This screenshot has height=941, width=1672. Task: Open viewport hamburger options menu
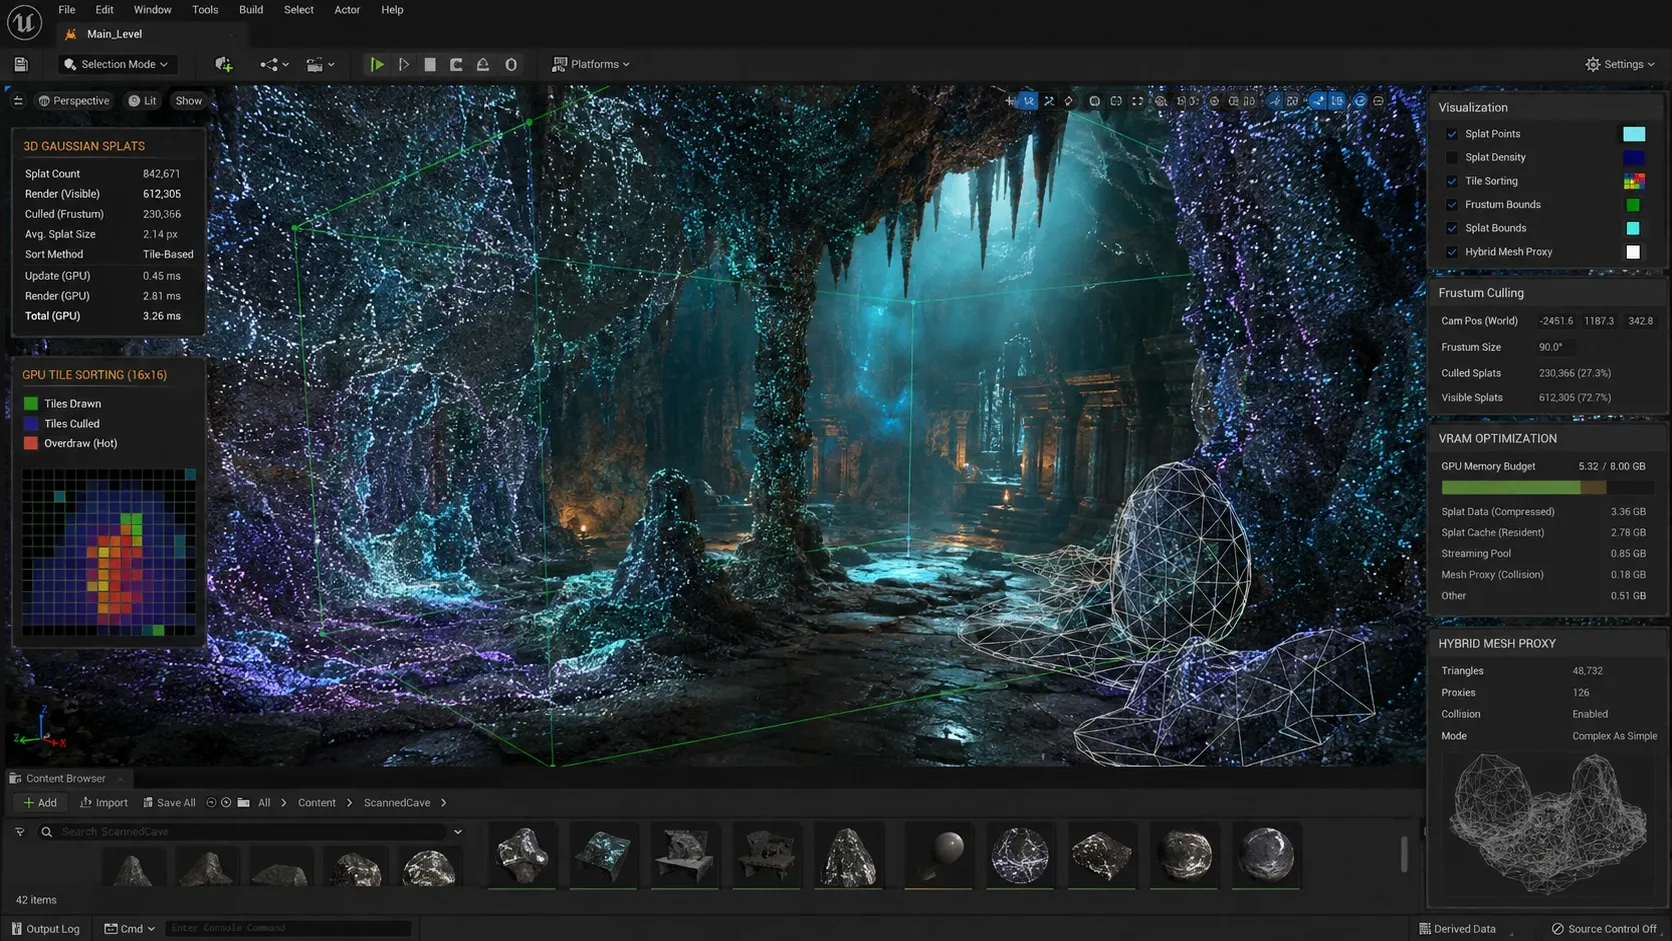18,100
